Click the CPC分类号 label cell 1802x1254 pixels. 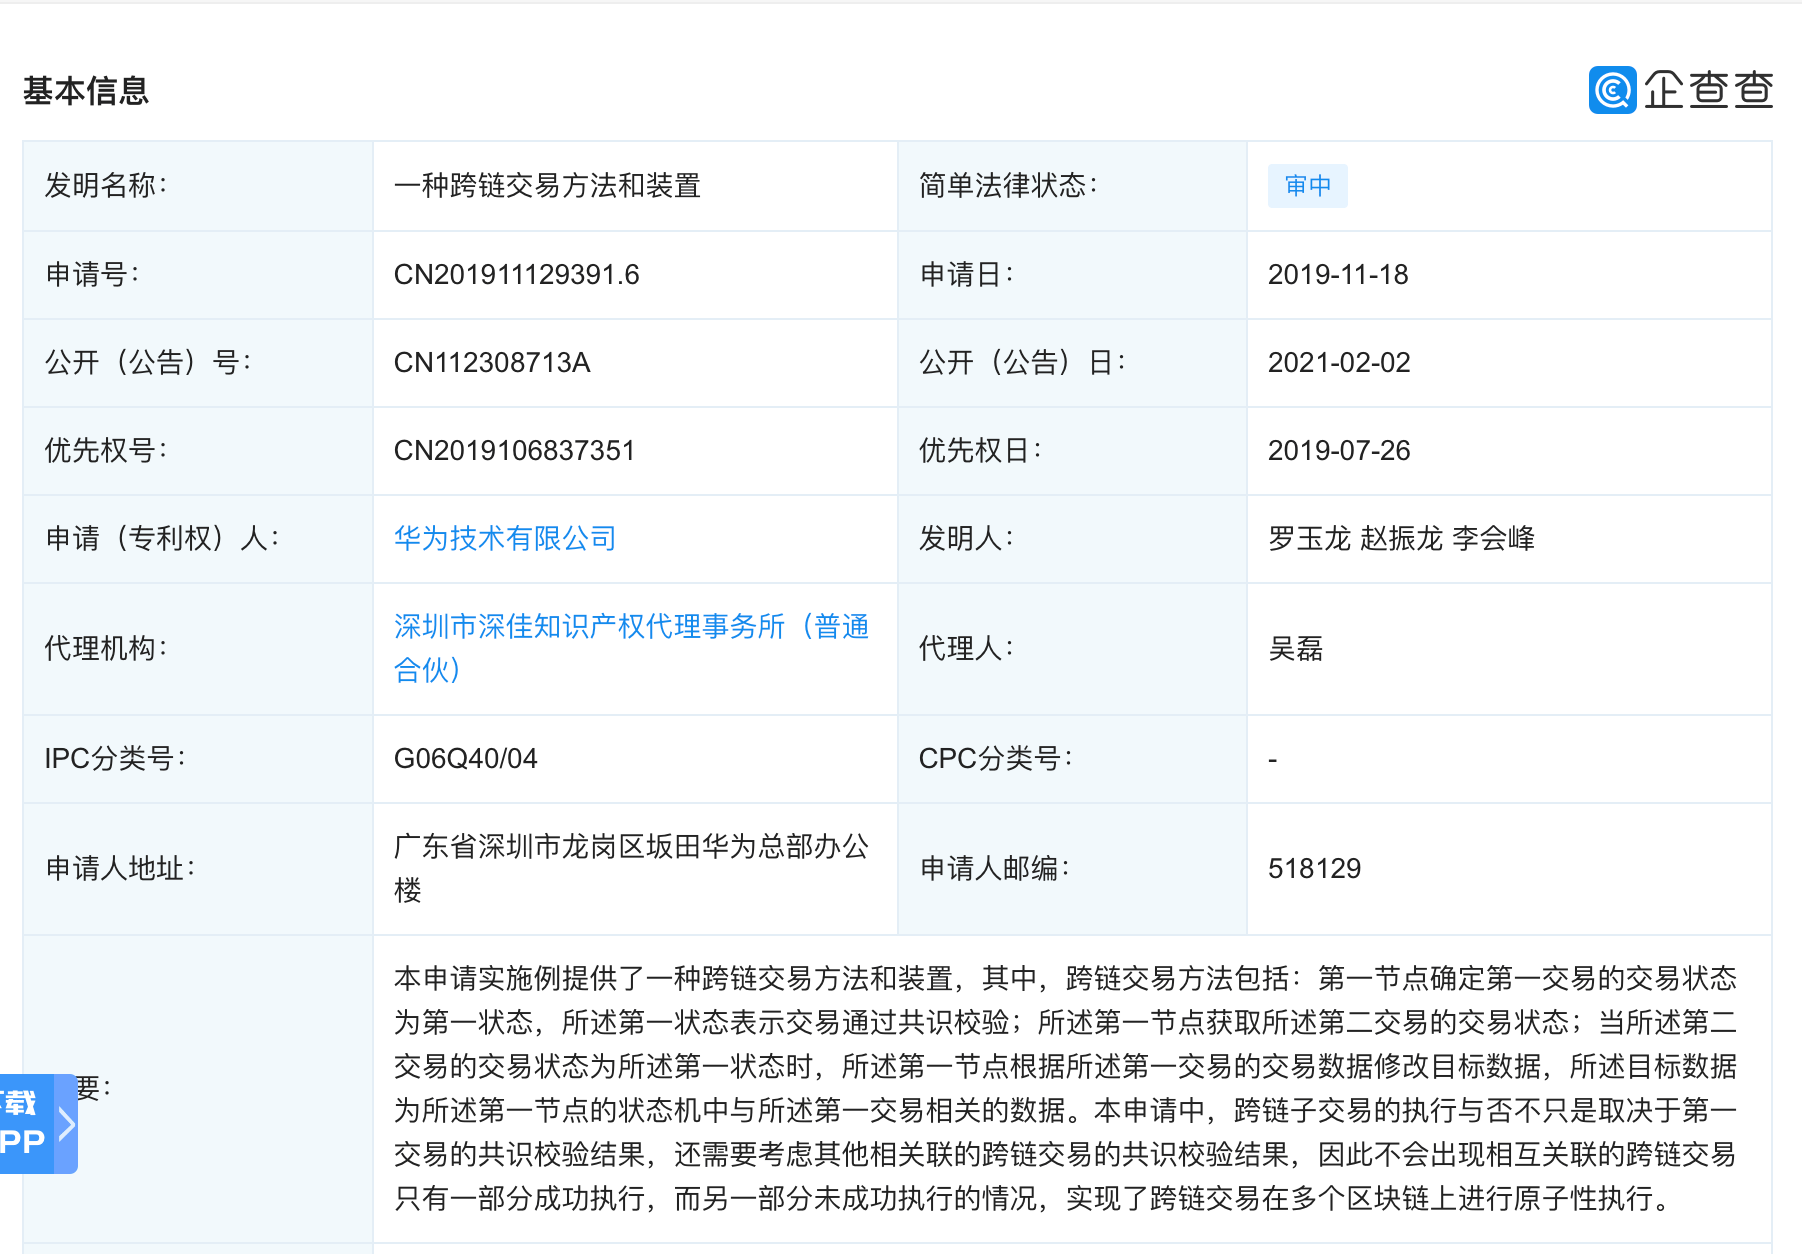[x=1072, y=759]
